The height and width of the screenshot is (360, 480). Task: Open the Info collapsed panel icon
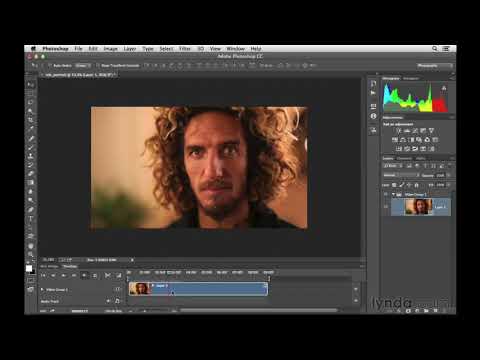coord(373,116)
